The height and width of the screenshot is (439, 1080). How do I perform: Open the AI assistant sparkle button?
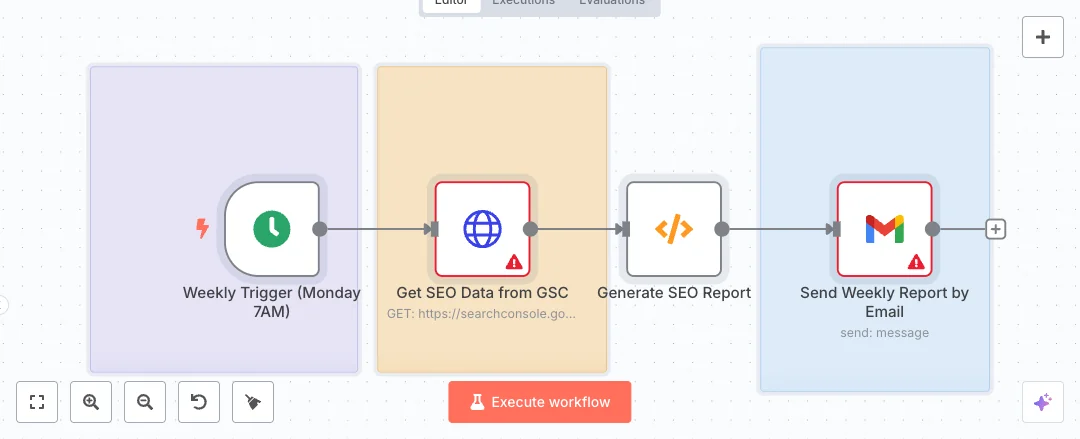(x=1042, y=402)
